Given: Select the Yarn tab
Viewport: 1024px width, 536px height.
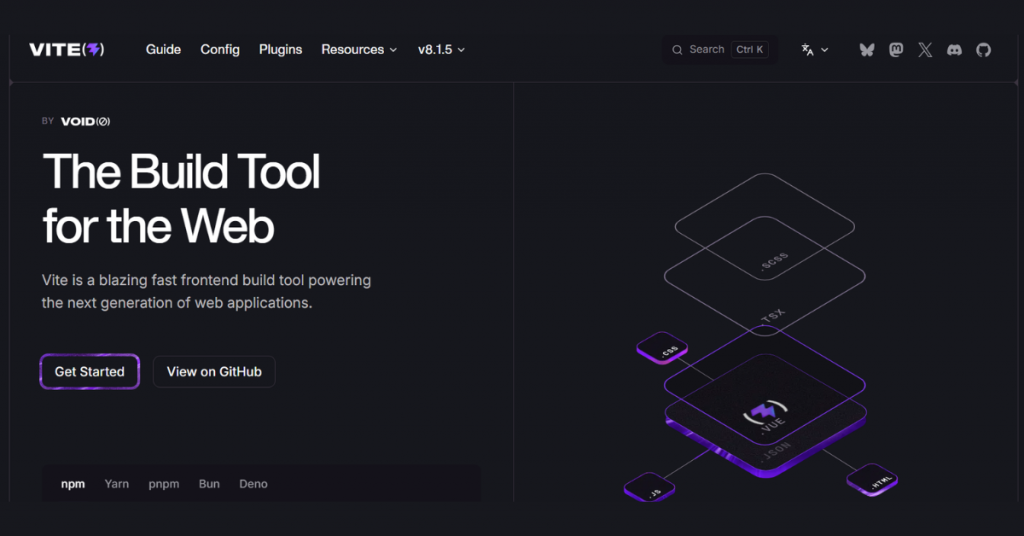Looking at the screenshot, I should click(117, 484).
